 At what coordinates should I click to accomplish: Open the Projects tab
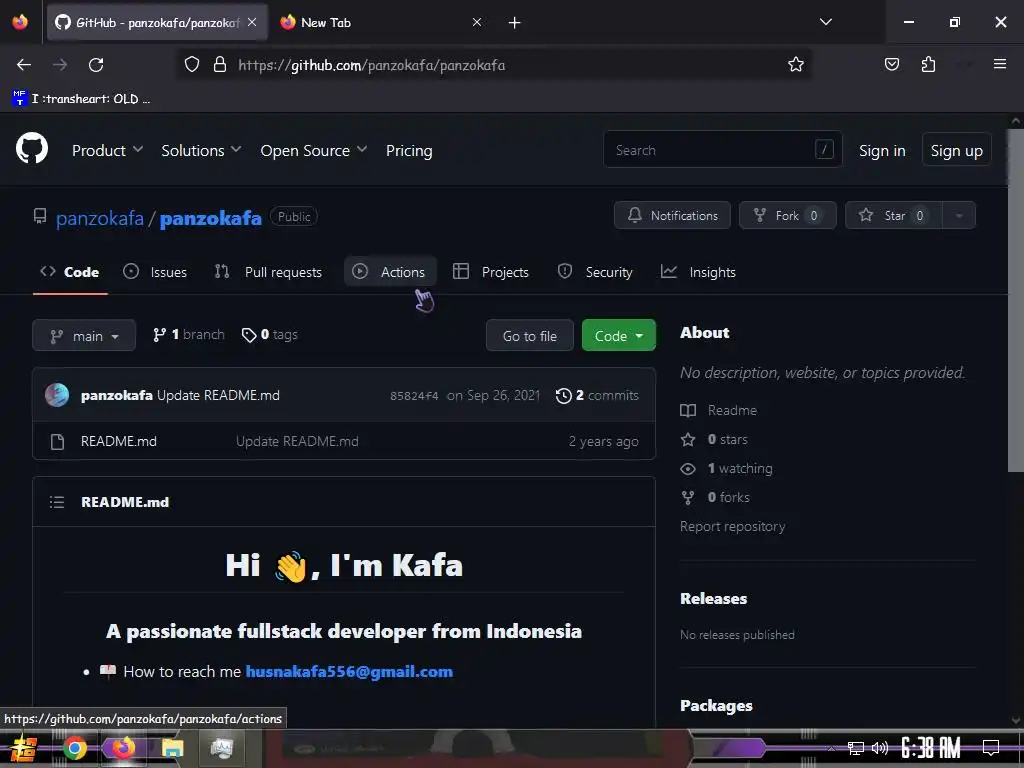click(491, 272)
